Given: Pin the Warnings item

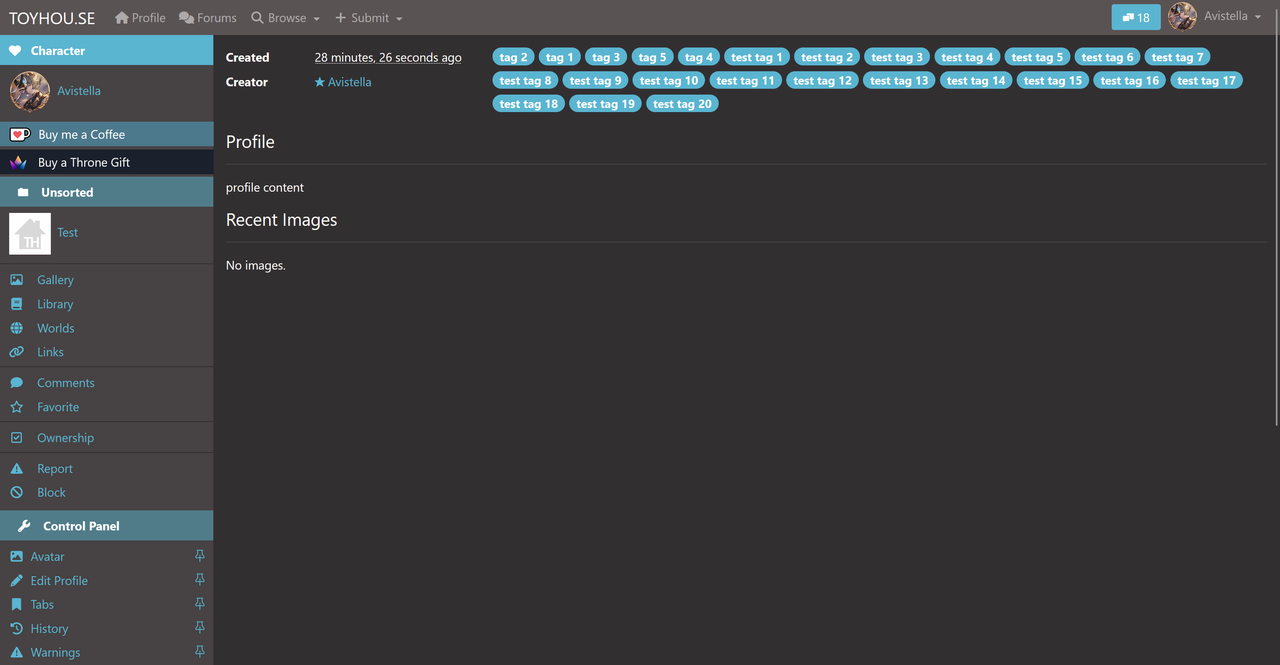Looking at the screenshot, I should 200,652.
